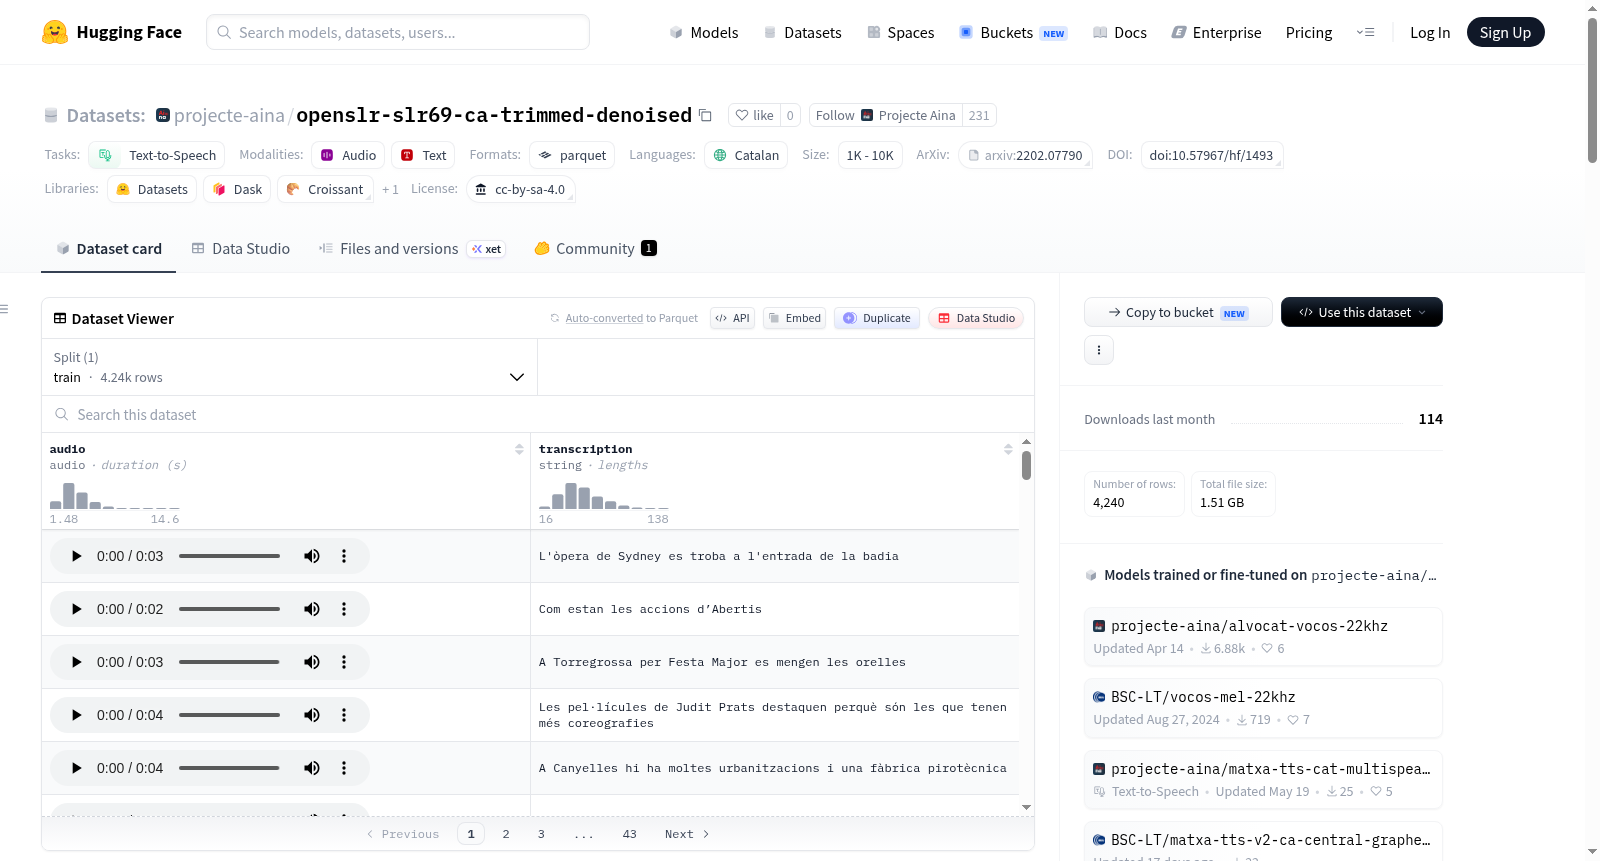
Task: Click the Sign Up button
Action: [1505, 32]
